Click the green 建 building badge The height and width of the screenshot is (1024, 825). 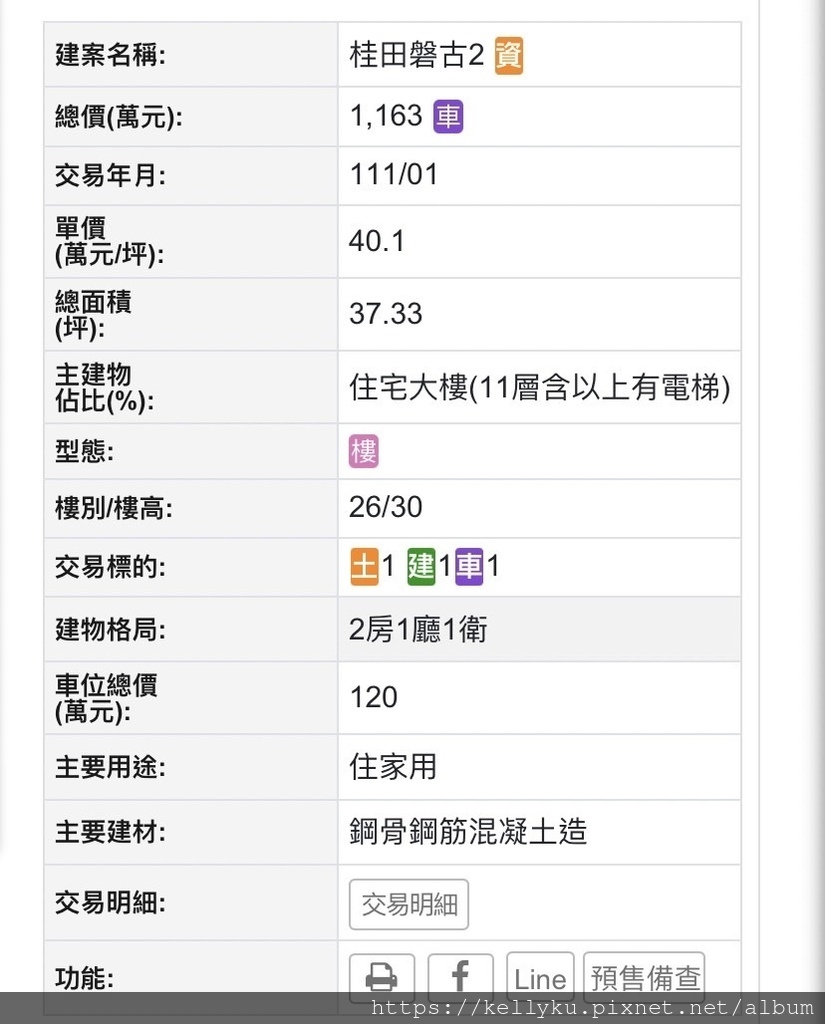pos(421,567)
